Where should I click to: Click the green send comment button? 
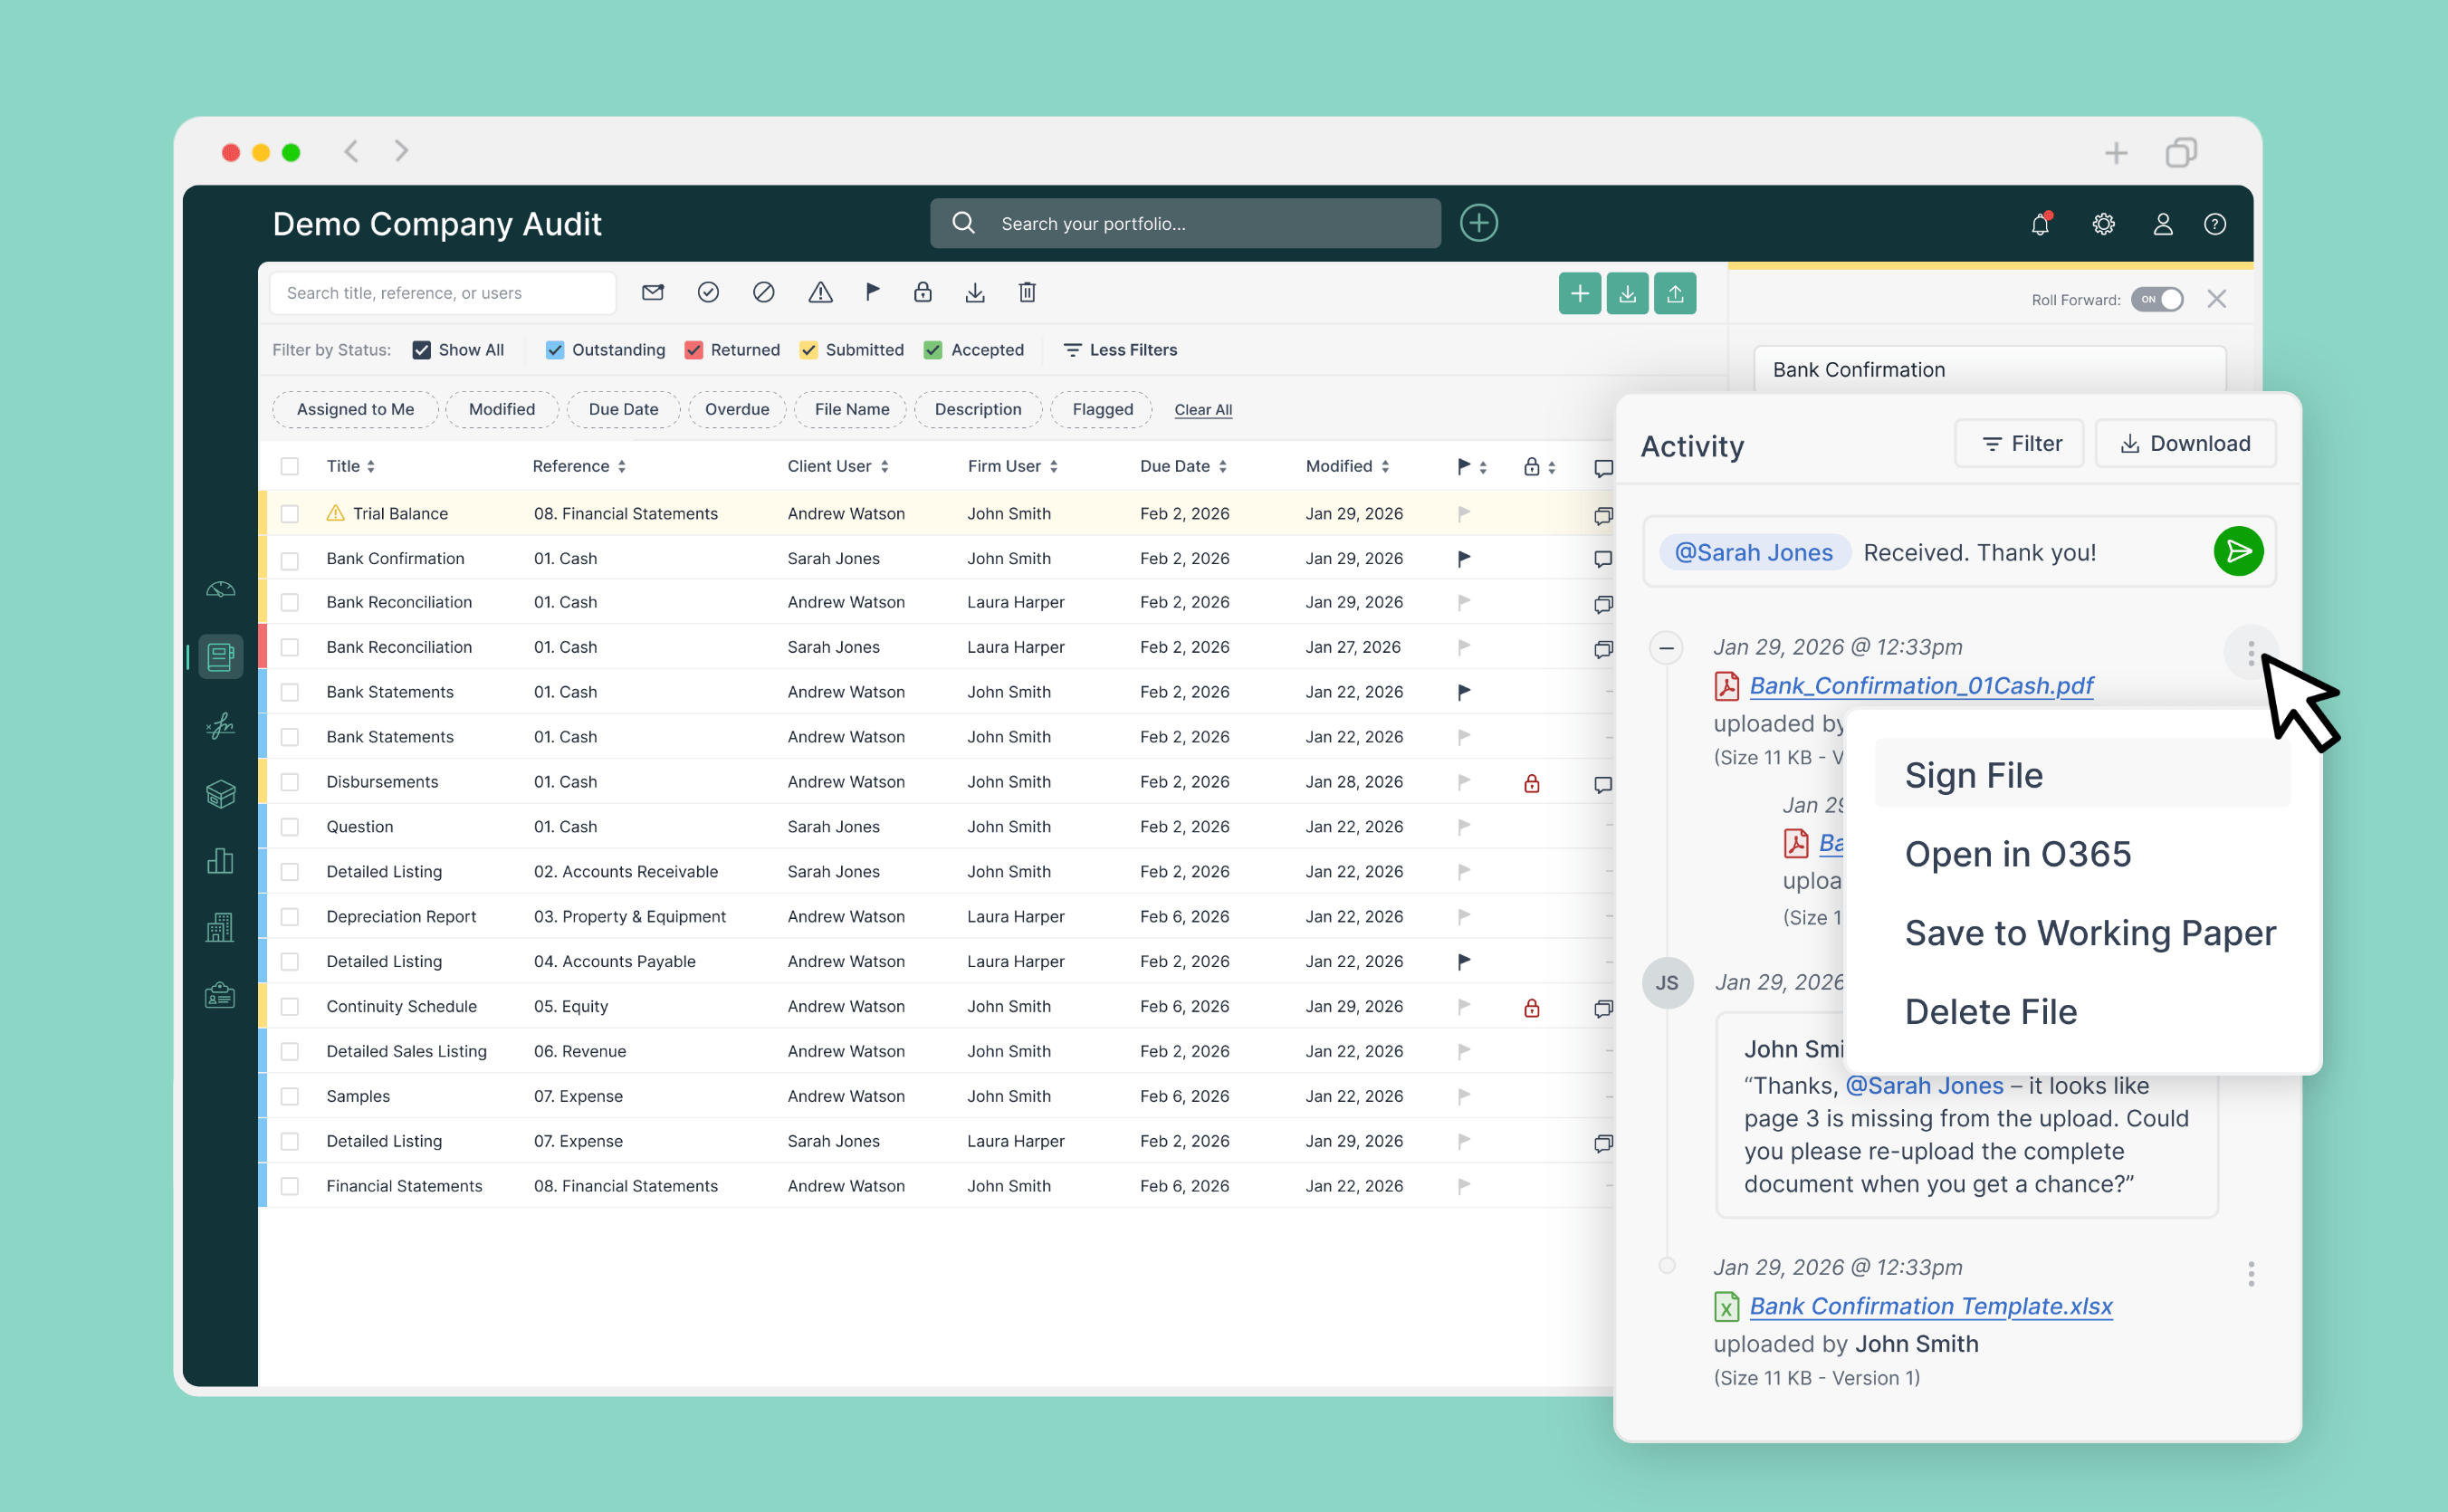[2237, 552]
